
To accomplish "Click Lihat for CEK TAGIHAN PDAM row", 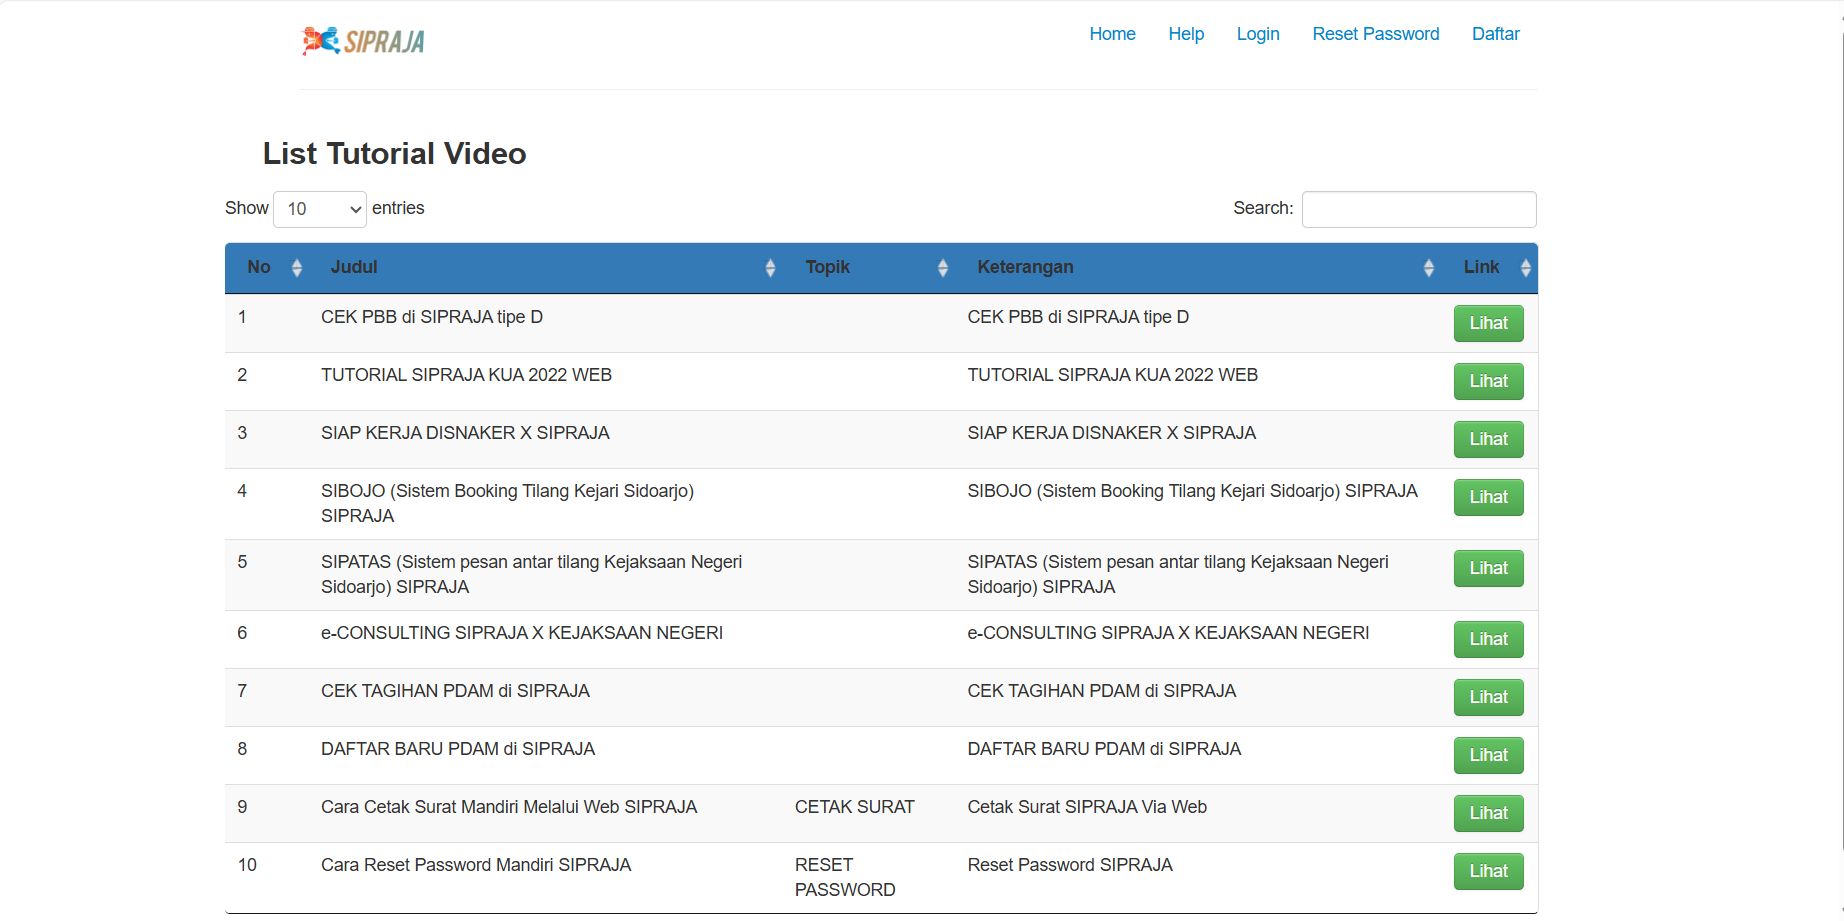I will pos(1489,697).
